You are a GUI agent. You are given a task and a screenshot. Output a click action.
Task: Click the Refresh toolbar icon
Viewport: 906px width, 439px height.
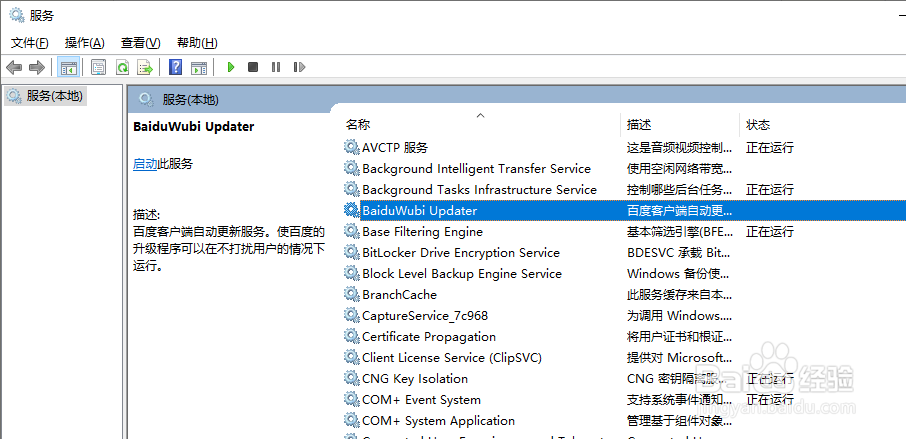tap(122, 67)
